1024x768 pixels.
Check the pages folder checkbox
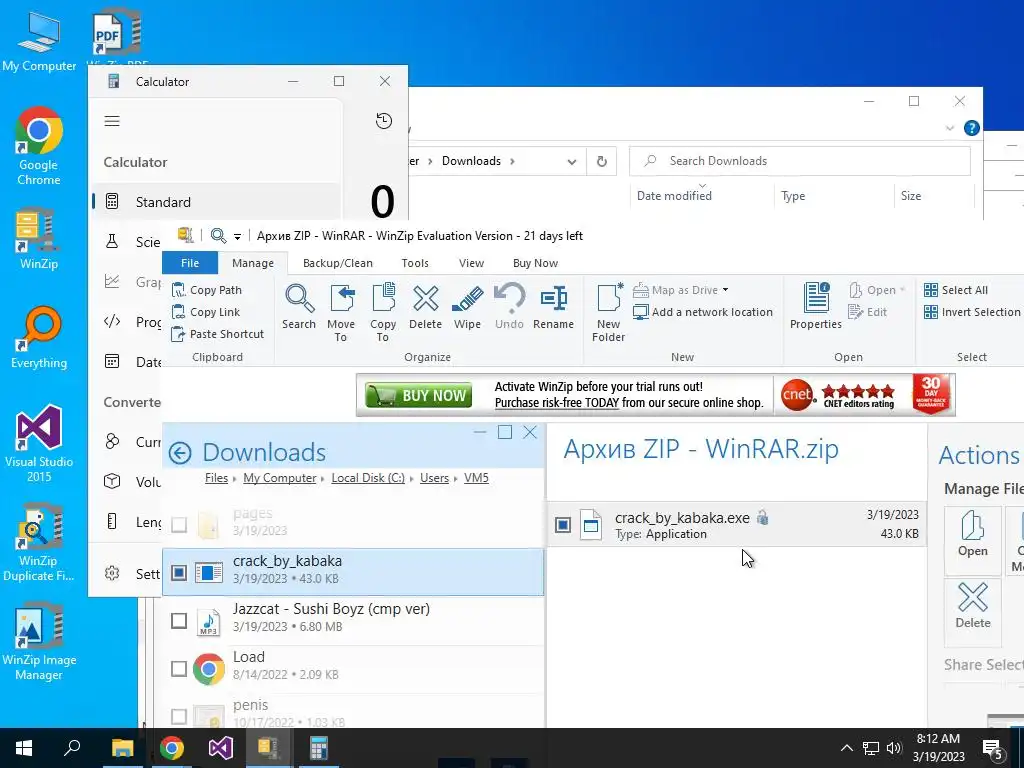point(179,524)
